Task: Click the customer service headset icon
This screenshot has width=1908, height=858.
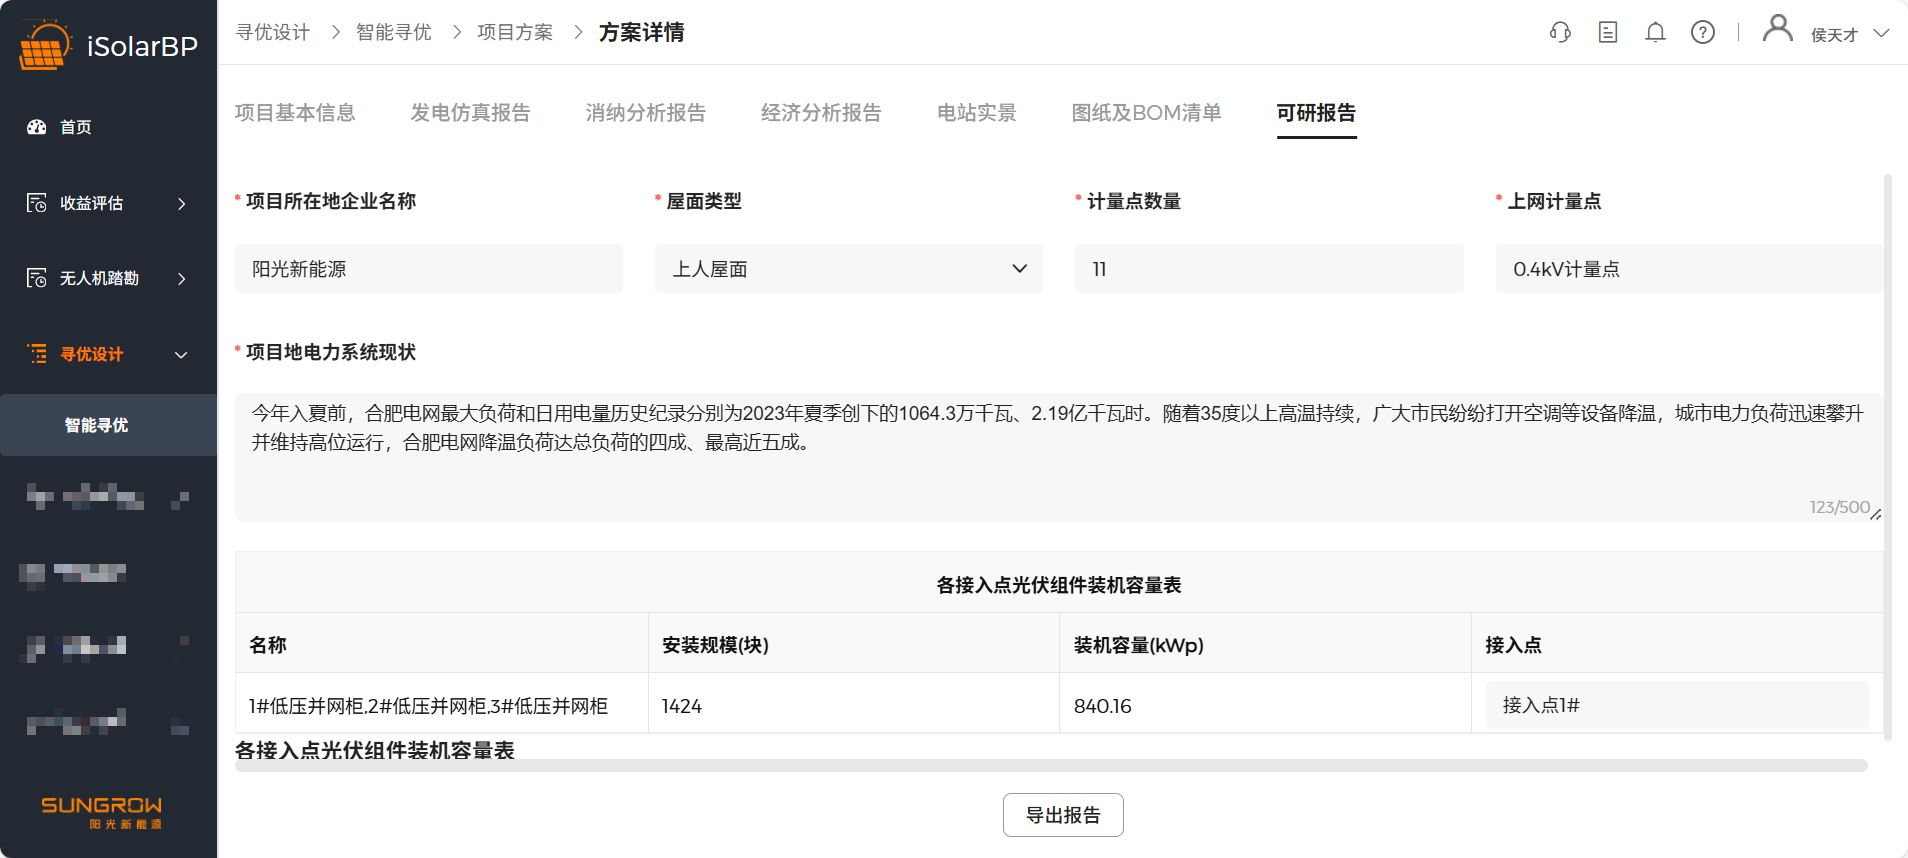Action: pos(1560,33)
